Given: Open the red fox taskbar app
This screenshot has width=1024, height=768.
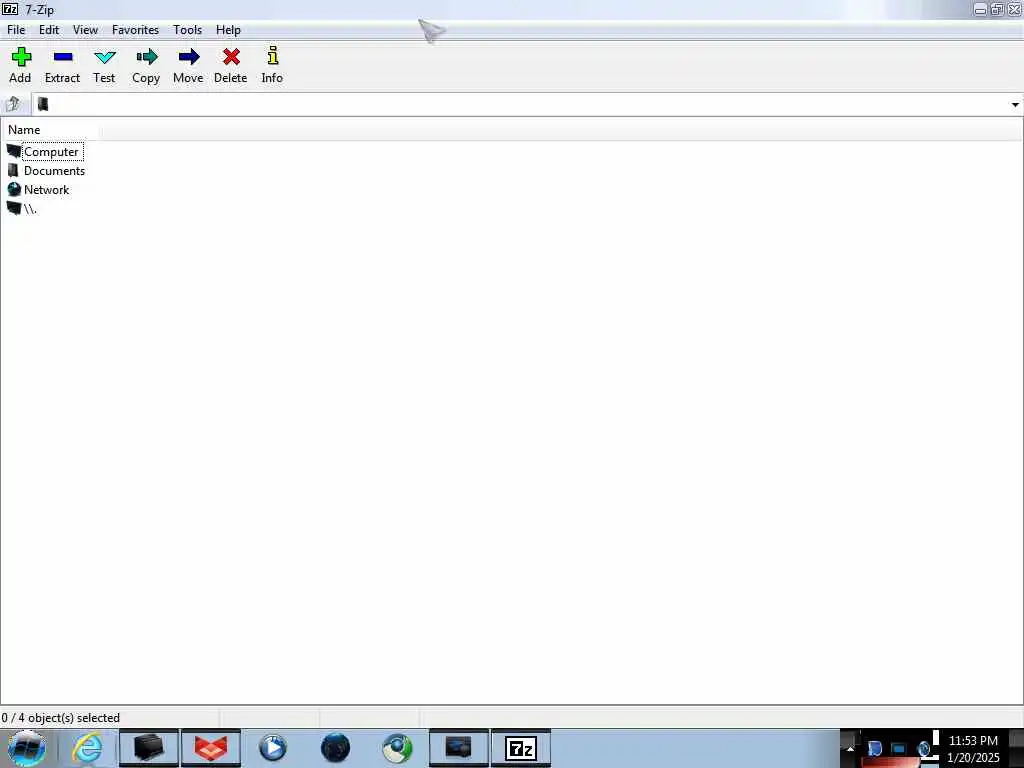Looking at the screenshot, I should coord(211,748).
